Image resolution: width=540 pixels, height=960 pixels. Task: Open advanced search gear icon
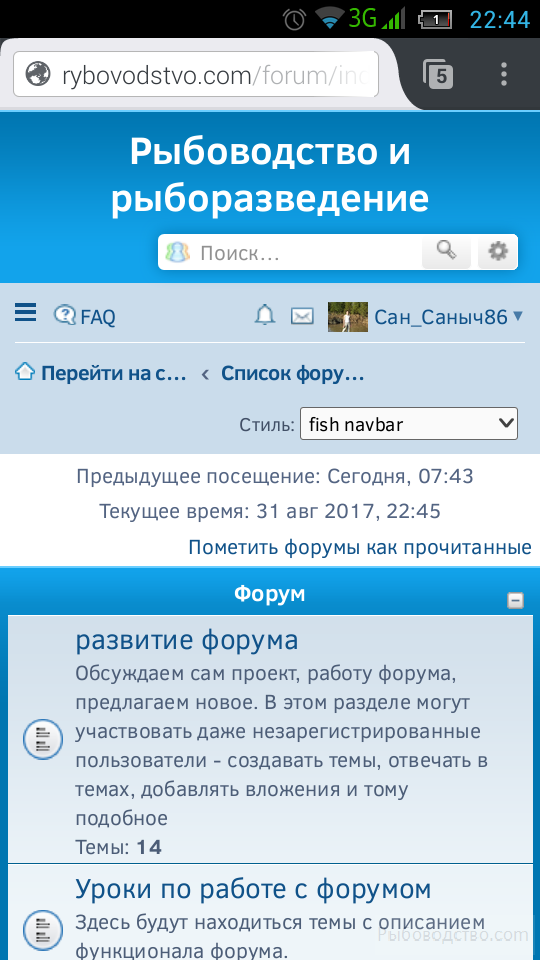[498, 251]
